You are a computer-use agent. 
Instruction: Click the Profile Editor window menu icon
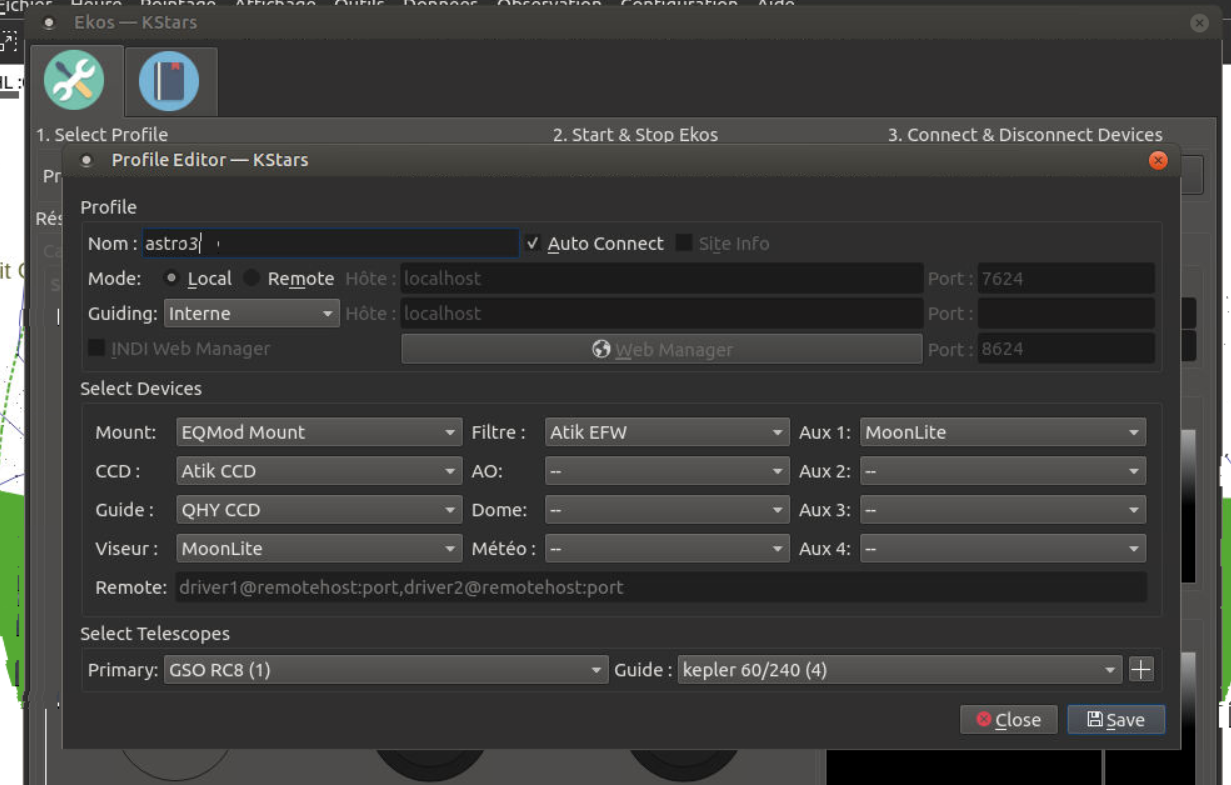(x=86, y=160)
